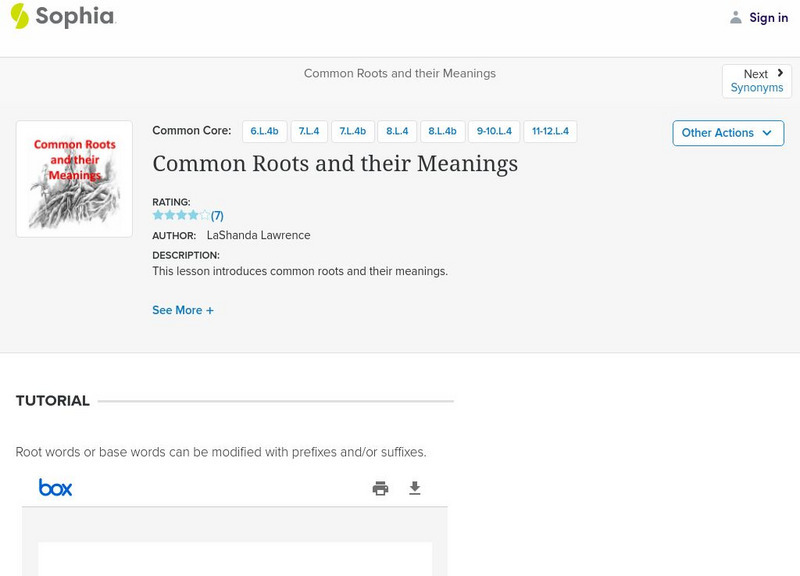Select the 7.L.4 Common Core tag
This screenshot has width=800, height=576.
pyautogui.click(x=309, y=131)
